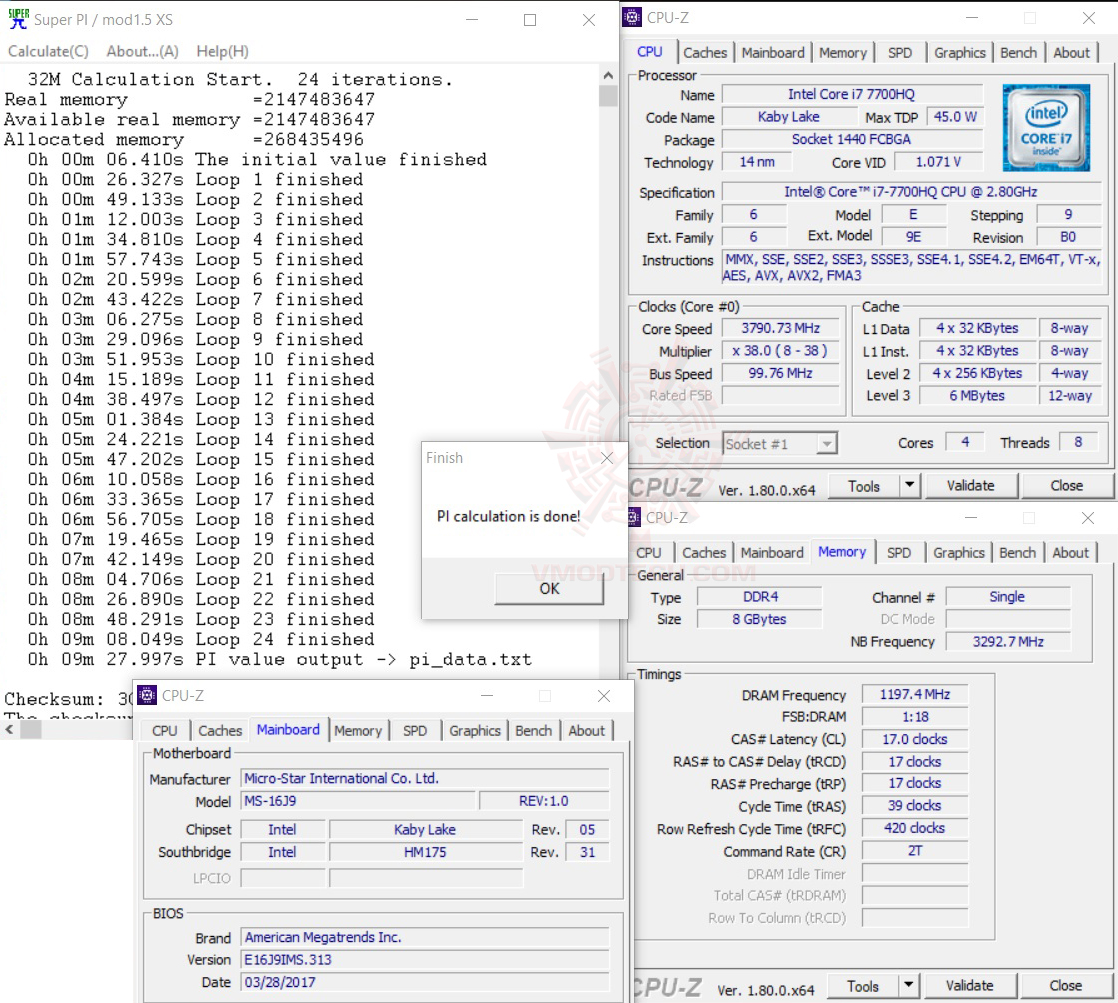This screenshot has width=1118, height=1003.
Task: Click the Super PI icon in the title bar
Action: pyautogui.click(x=18, y=18)
